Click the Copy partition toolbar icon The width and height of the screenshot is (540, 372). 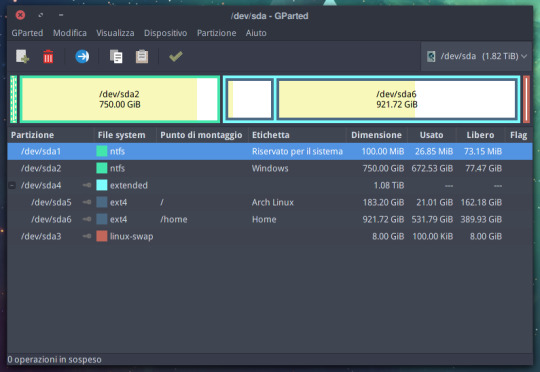click(x=116, y=56)
